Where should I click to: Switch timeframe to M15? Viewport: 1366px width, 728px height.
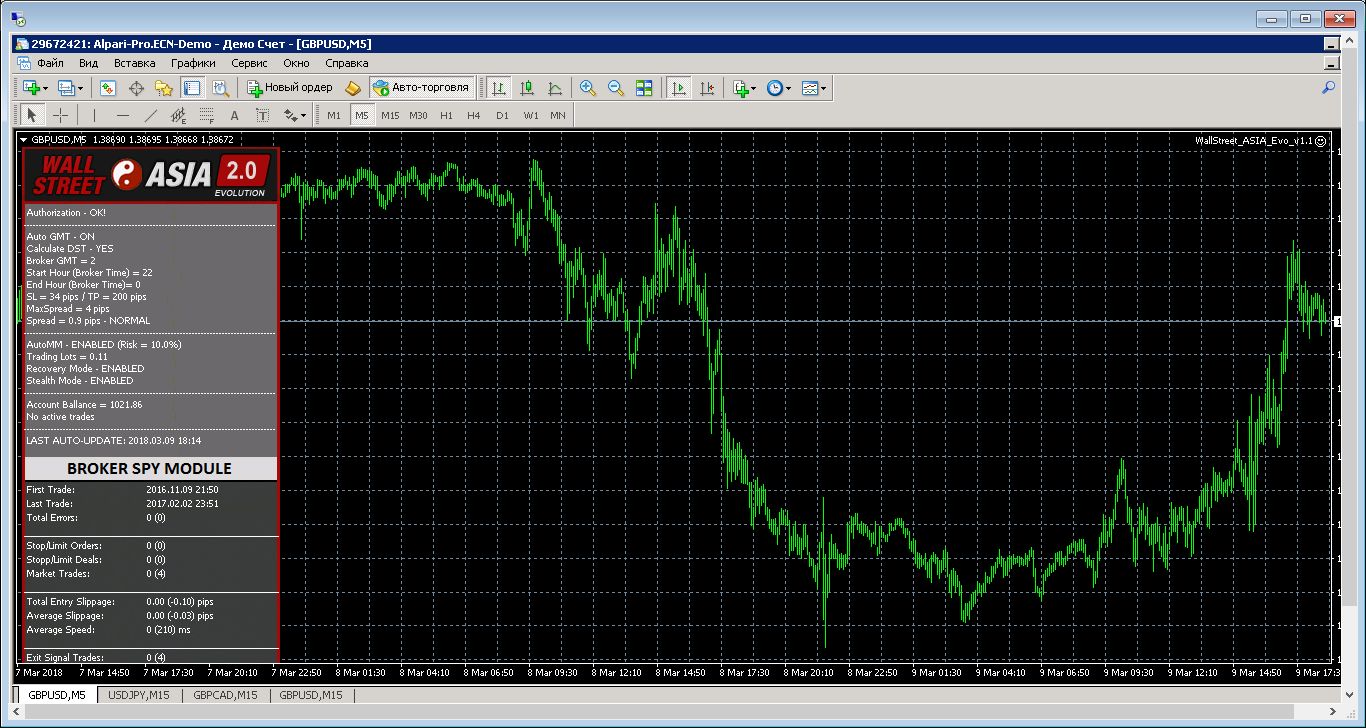coord(390,115)
